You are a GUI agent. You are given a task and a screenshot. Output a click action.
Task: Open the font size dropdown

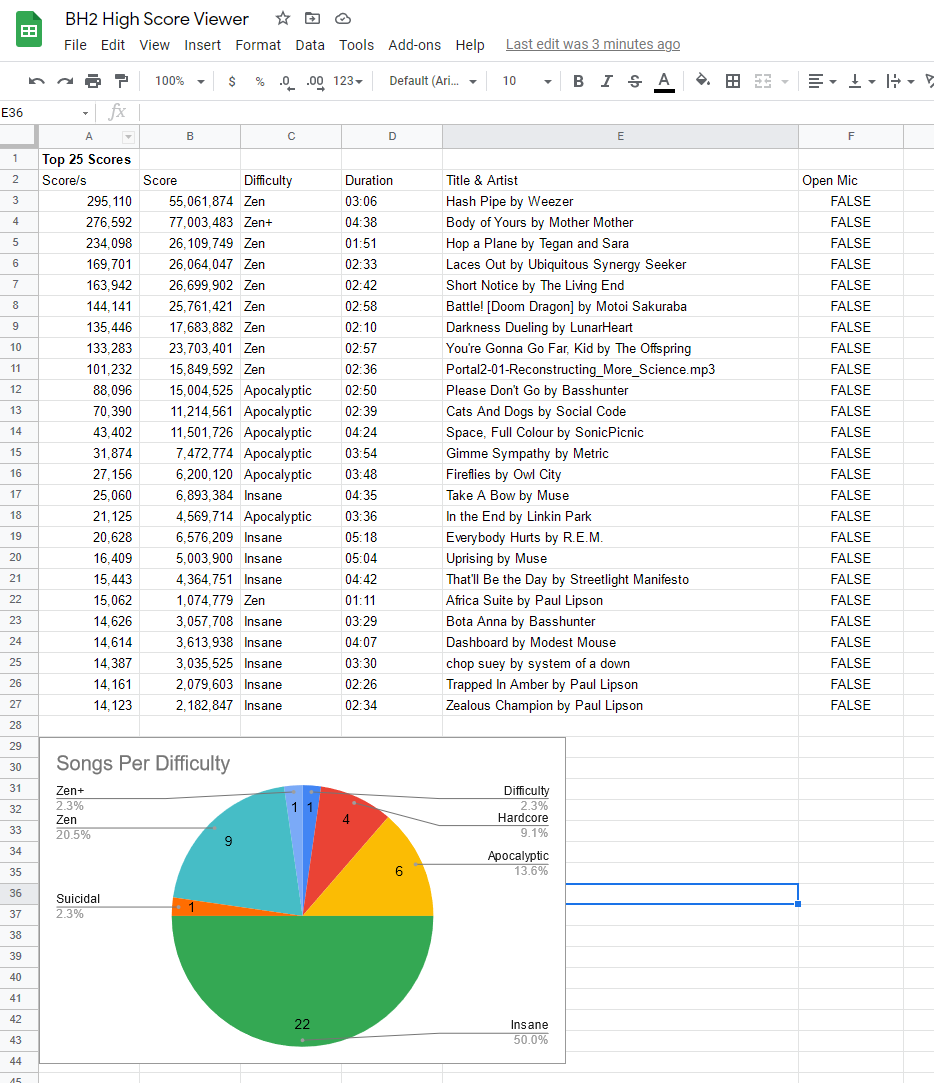pos(526,81)
